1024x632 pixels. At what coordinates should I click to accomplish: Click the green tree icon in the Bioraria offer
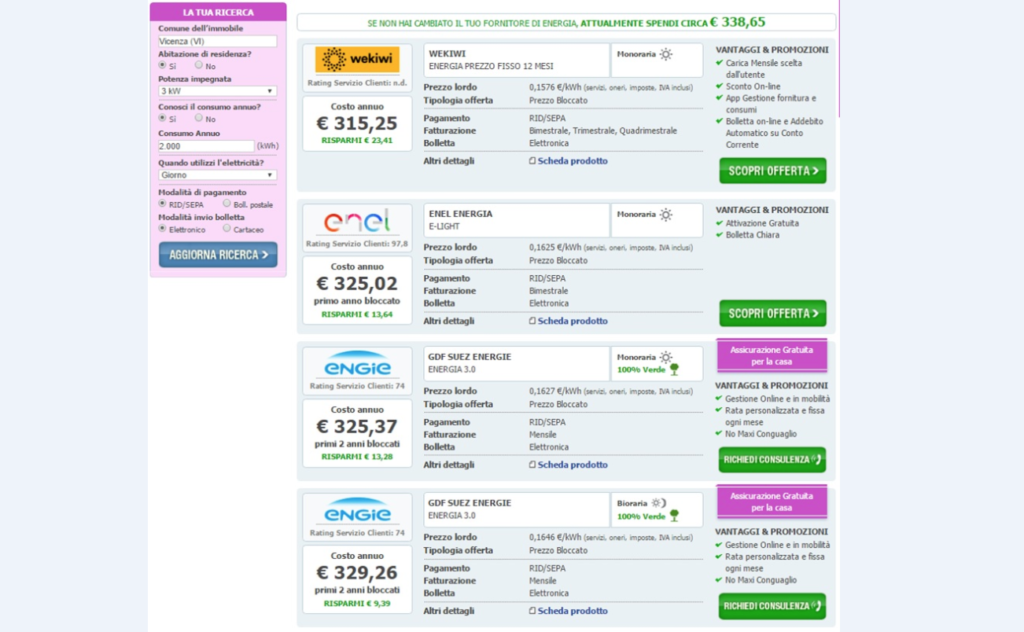click(675, 516)
